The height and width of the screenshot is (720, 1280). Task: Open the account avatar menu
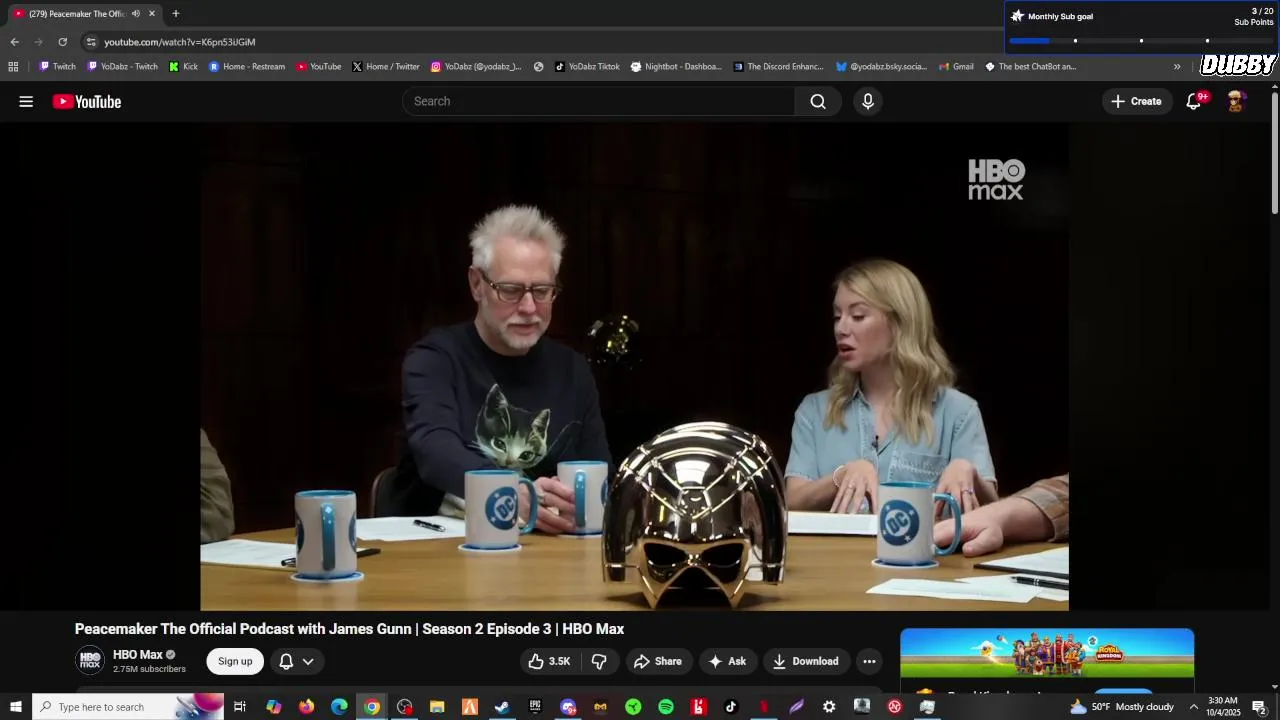coord(1236,101)
